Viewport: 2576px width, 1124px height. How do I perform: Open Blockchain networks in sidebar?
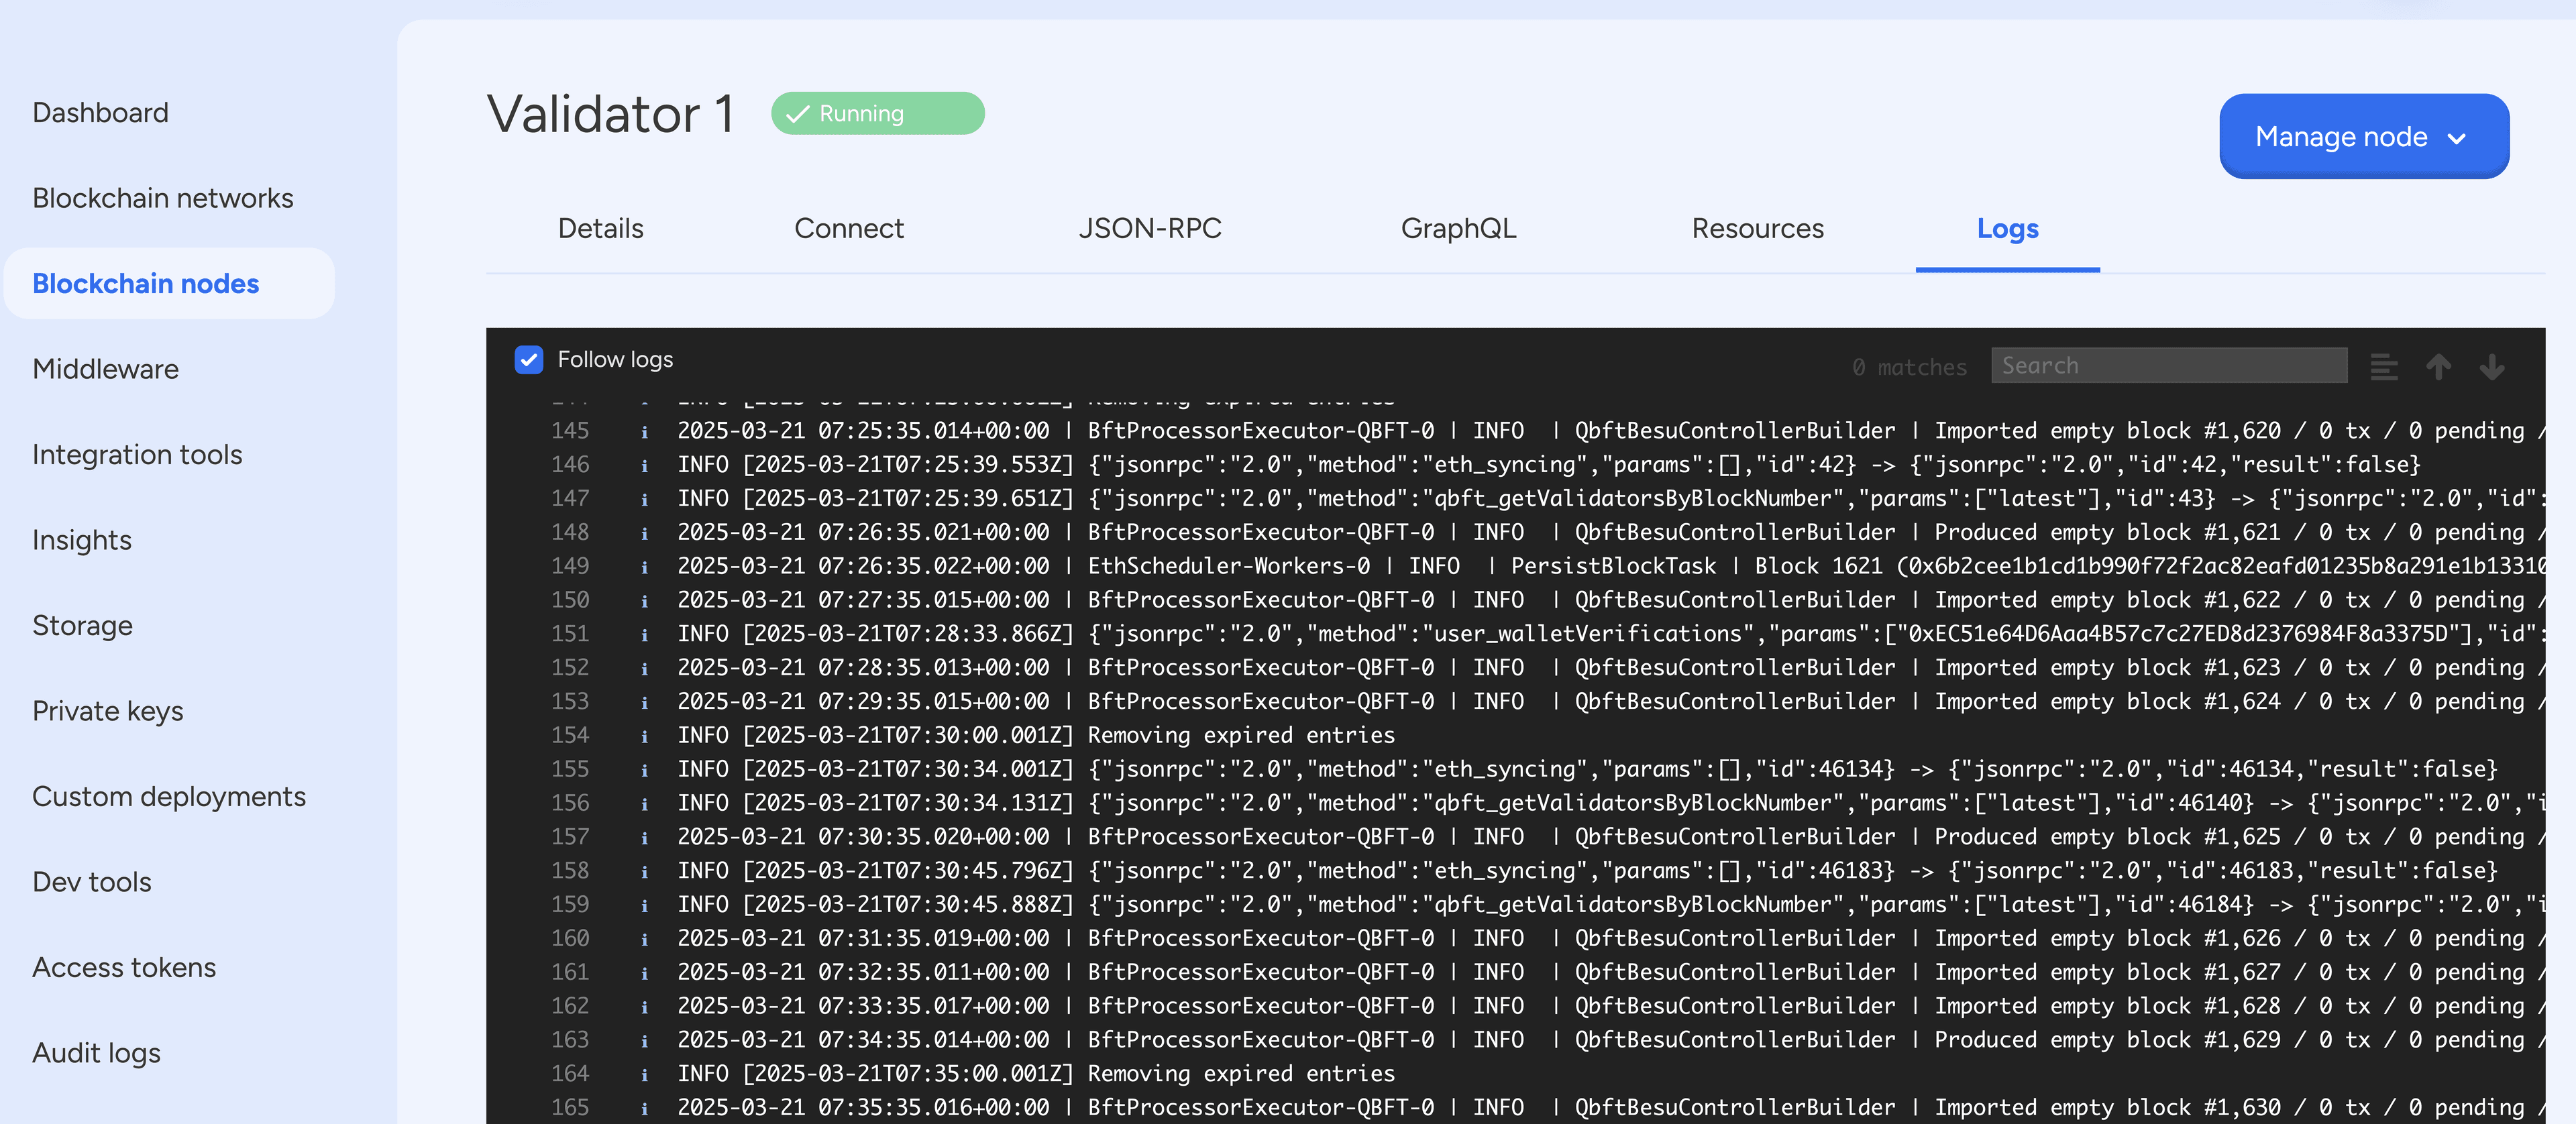(163, 198)
